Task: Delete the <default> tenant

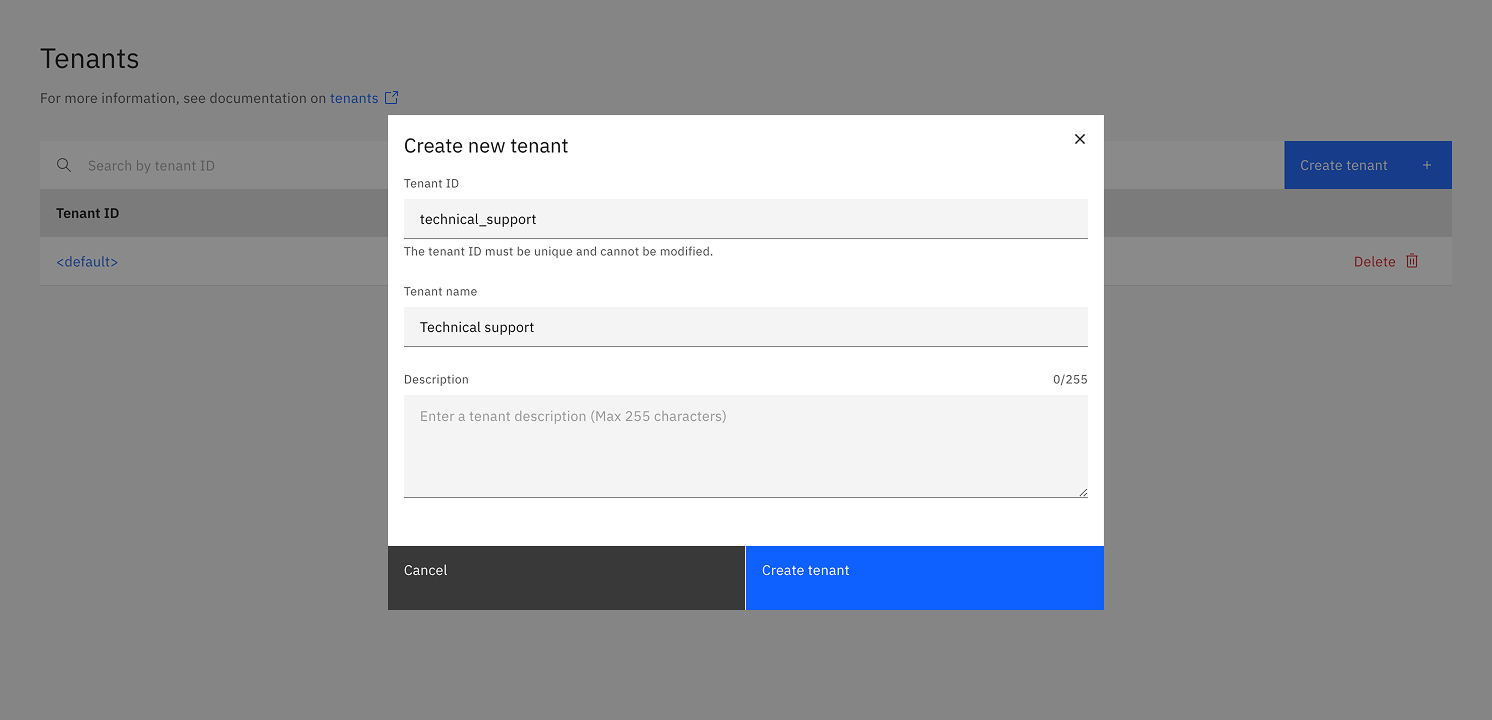Action: (x=1386, y=261)
